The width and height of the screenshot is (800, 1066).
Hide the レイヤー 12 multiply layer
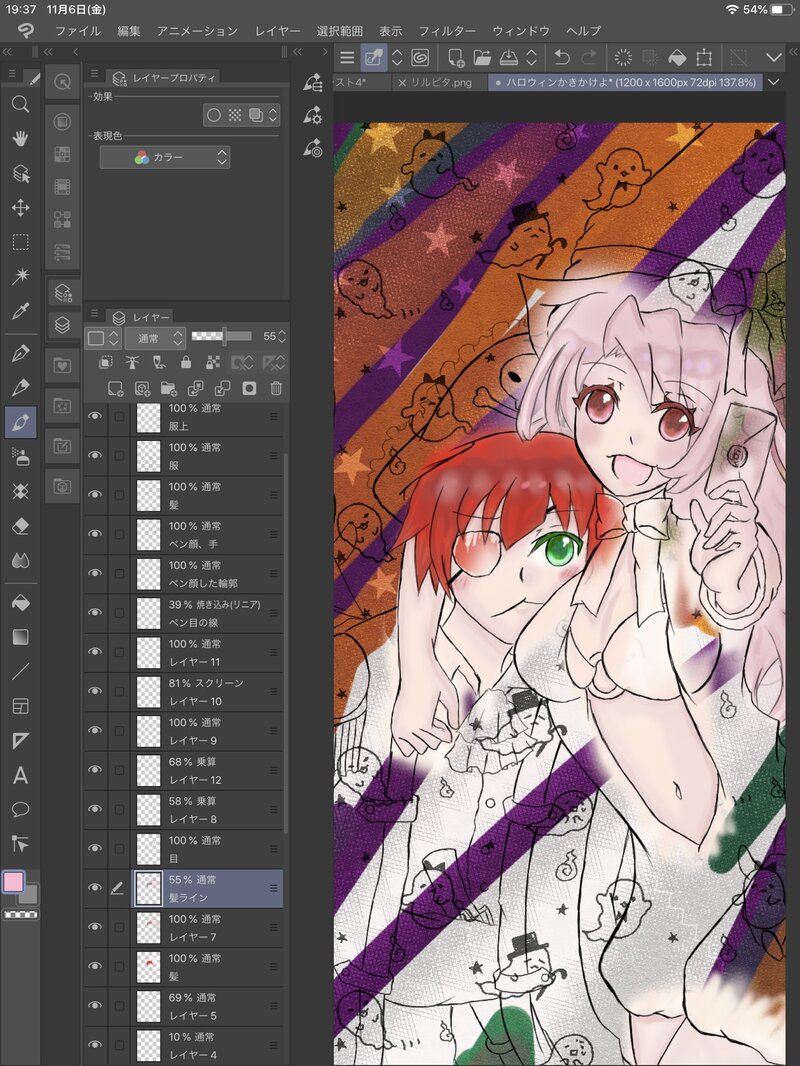95,770
